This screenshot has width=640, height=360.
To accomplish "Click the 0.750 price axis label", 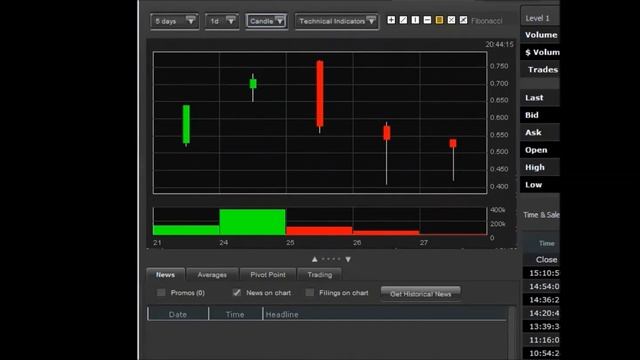I will [499, 66].
